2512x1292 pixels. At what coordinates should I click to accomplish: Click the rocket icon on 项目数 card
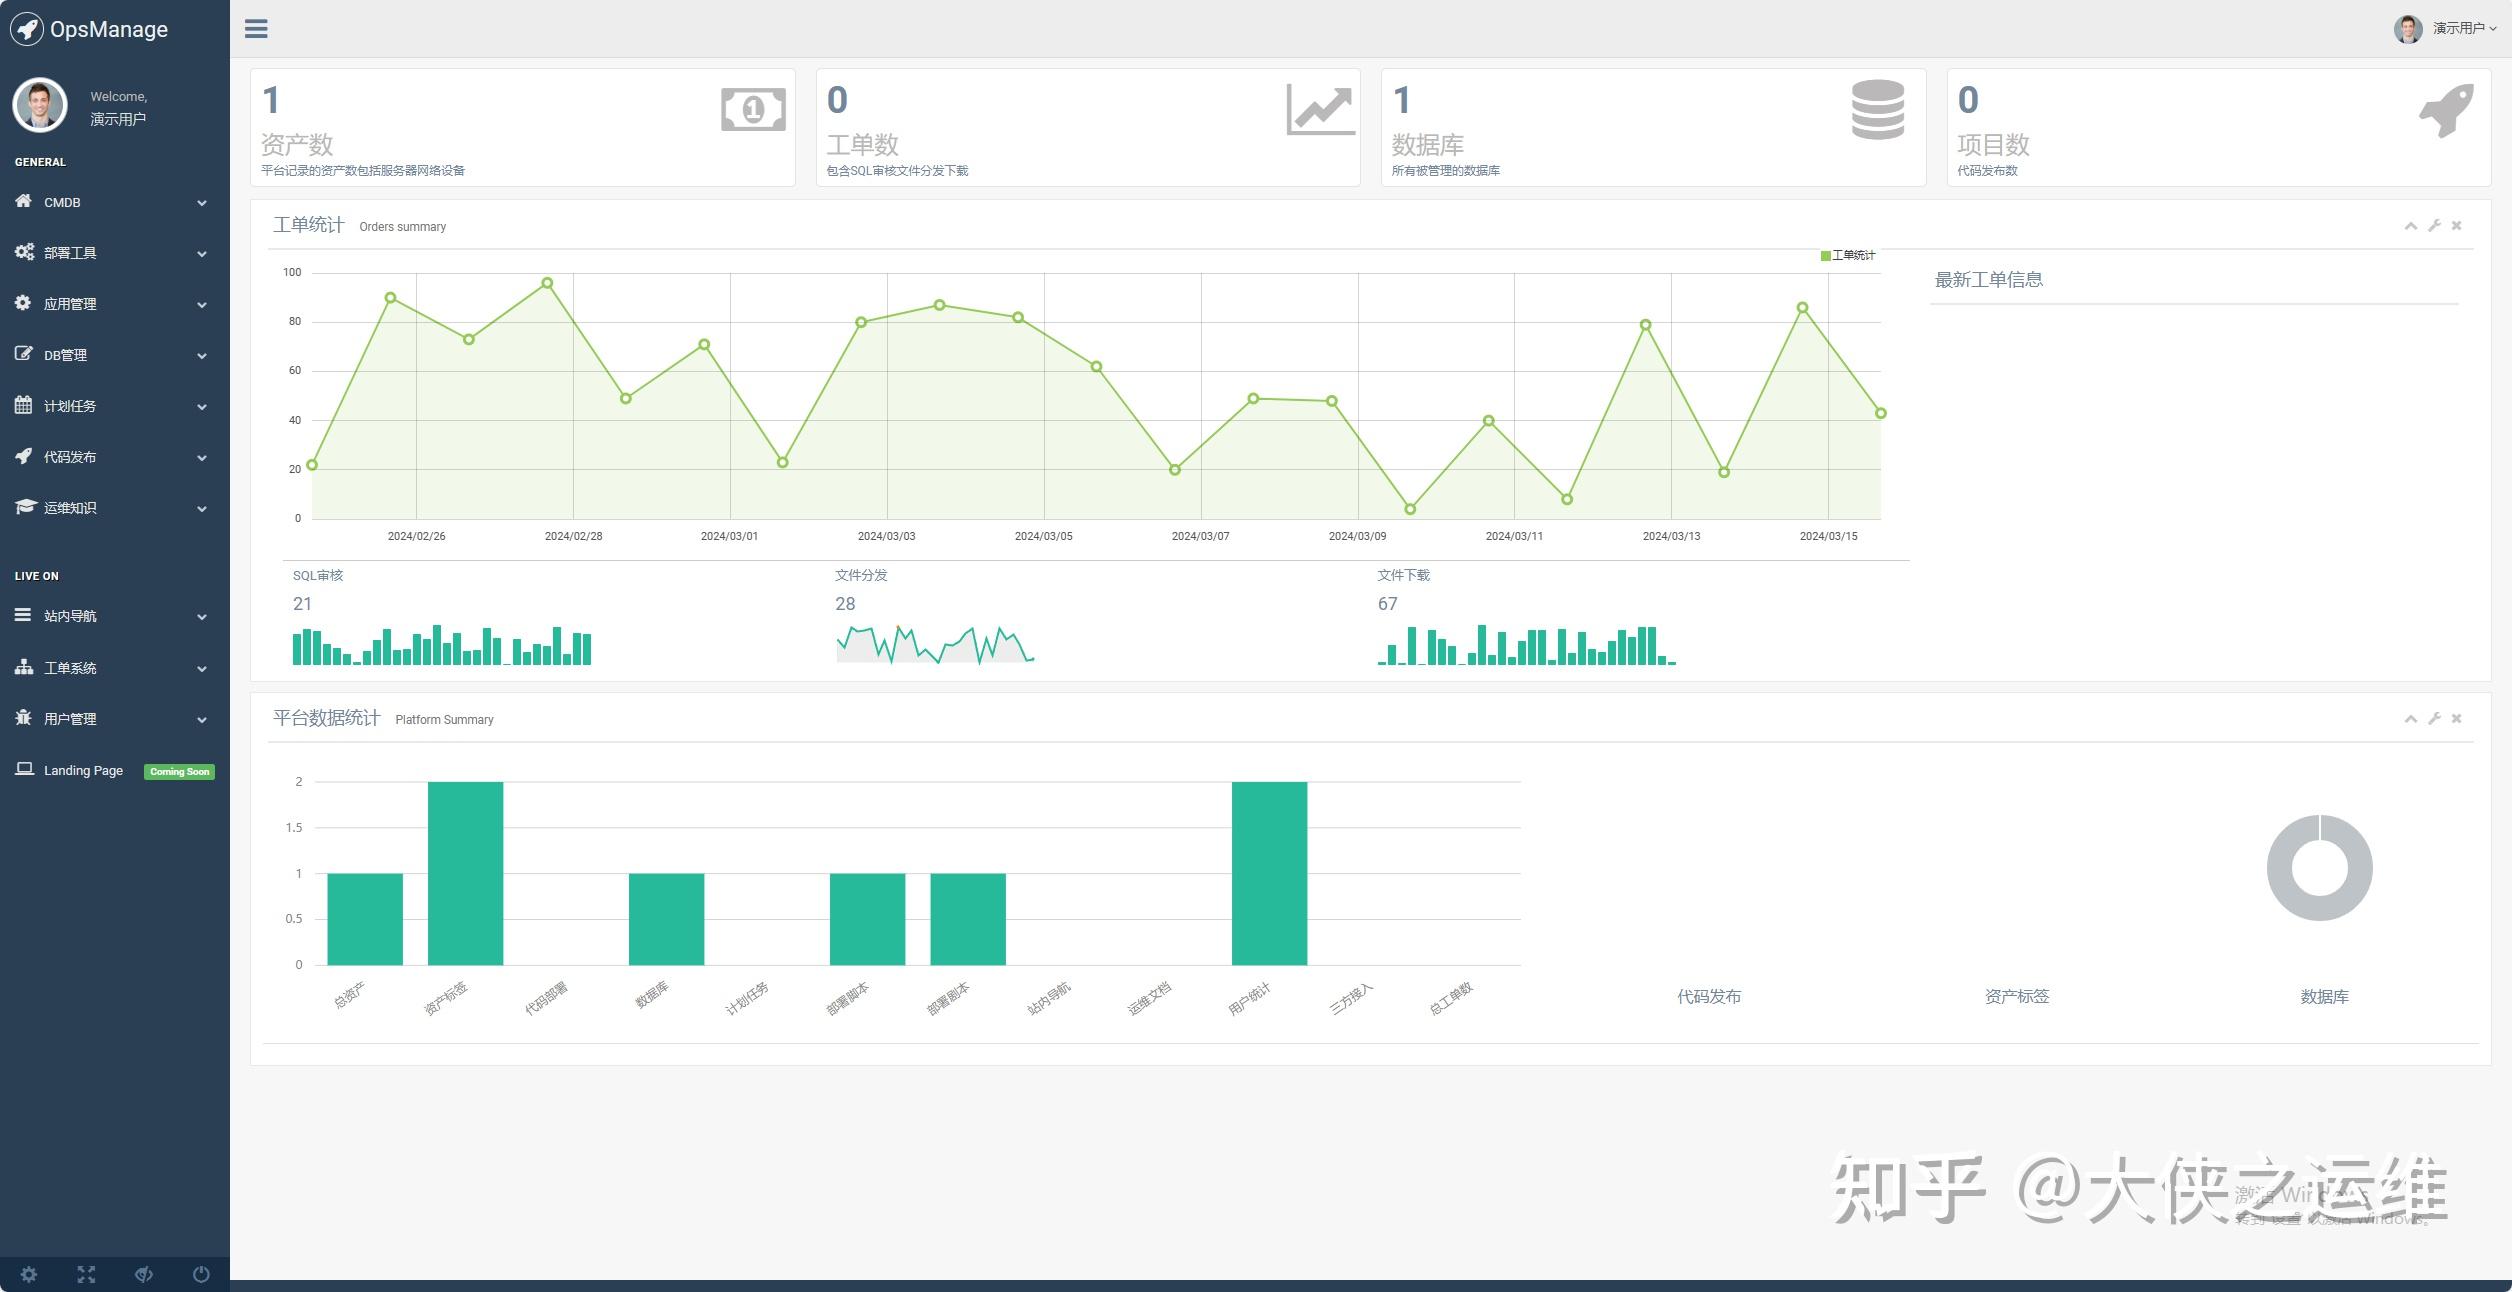(2446, 109)
